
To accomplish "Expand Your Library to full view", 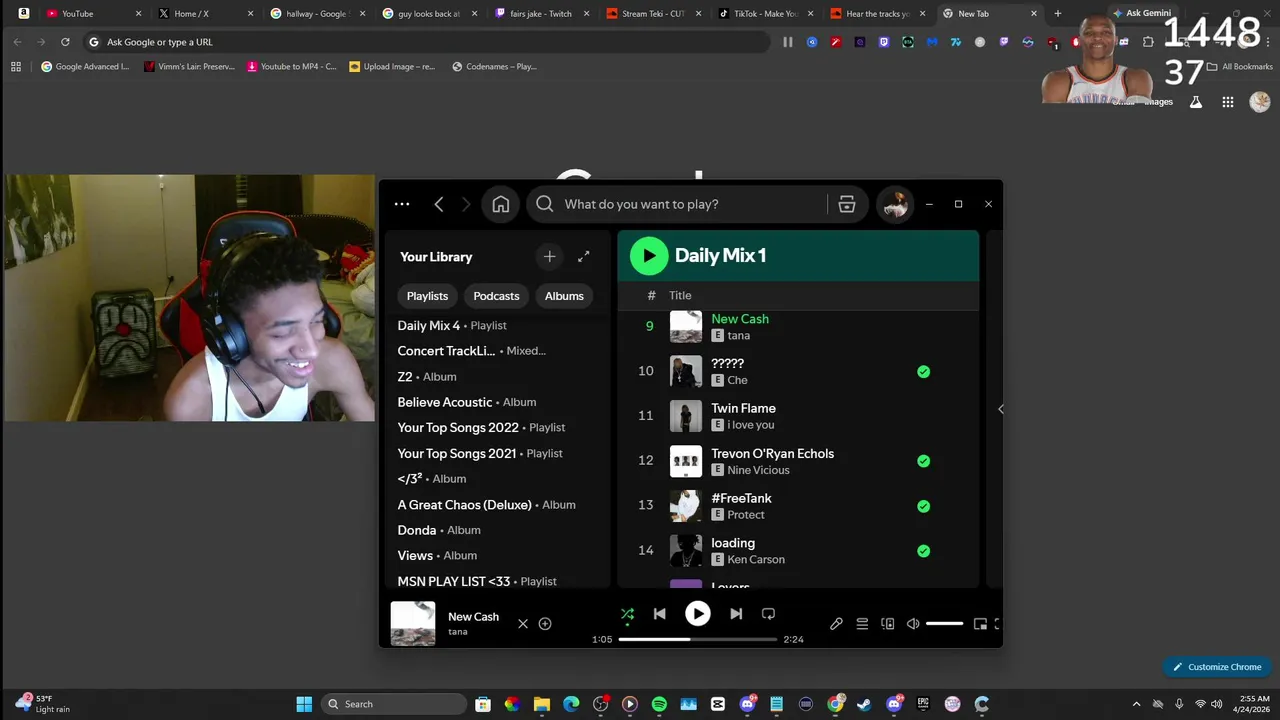I will click(584, 257).
